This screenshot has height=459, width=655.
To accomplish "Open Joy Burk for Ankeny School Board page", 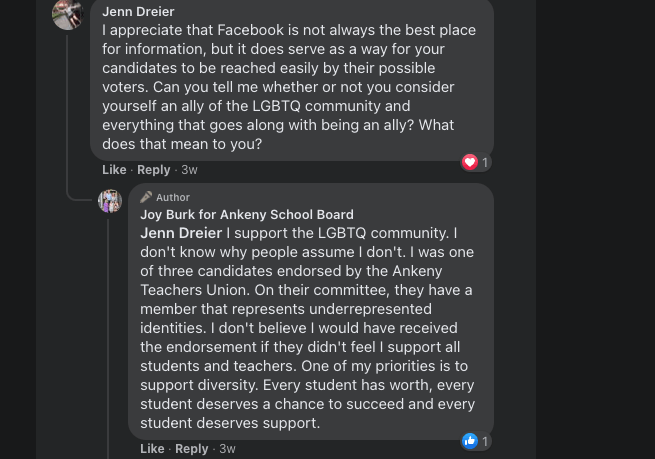I will [246, 214].
